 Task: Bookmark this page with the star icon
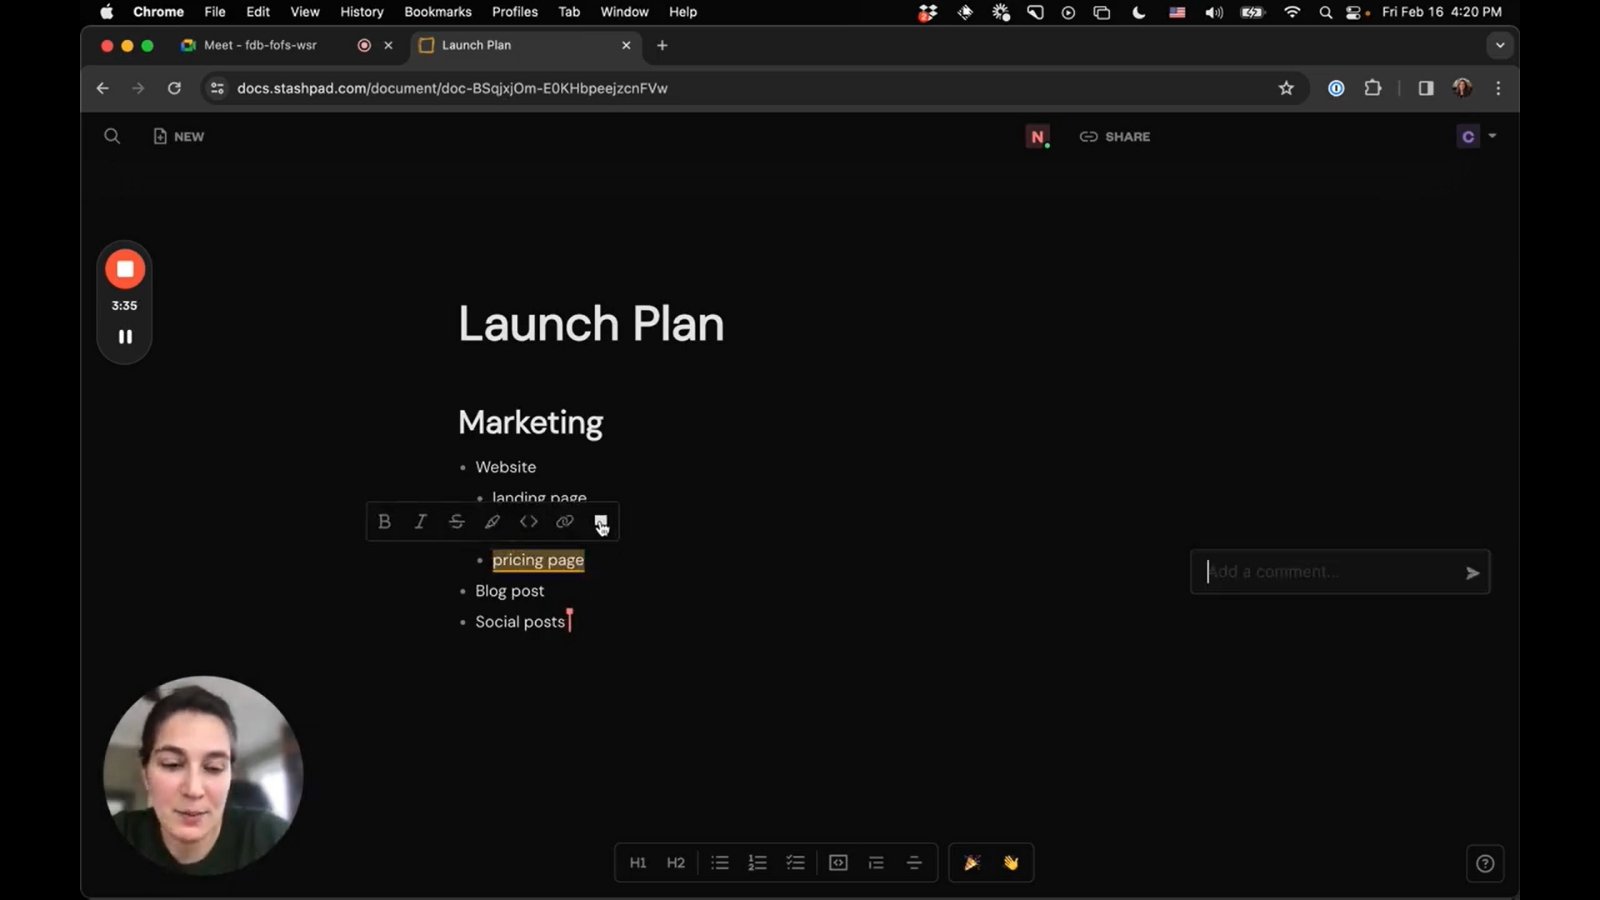[1286, 88]
